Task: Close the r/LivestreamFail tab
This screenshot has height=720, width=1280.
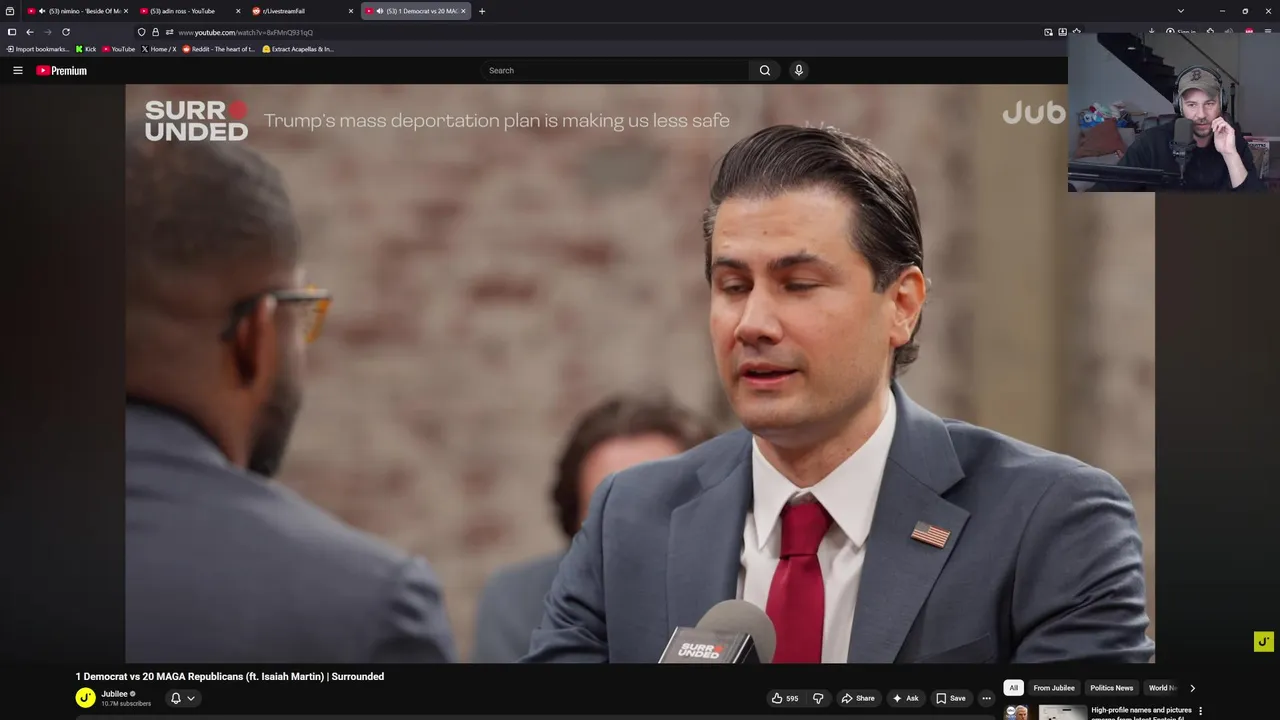Action: tap(351, 11)
